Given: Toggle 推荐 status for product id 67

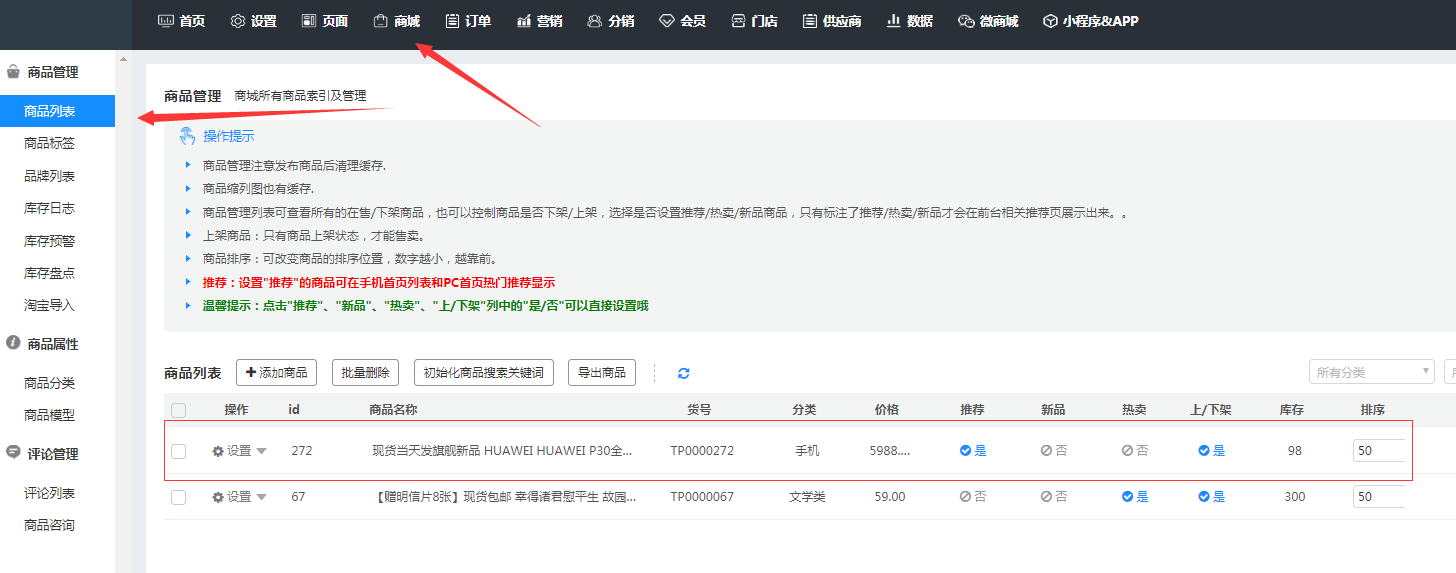Looking at the screenshot, I should coord(973,497).
